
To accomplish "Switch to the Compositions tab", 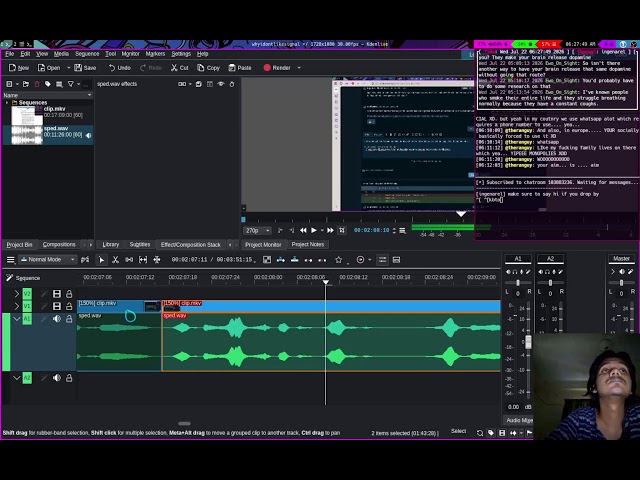I will (59, 244).
